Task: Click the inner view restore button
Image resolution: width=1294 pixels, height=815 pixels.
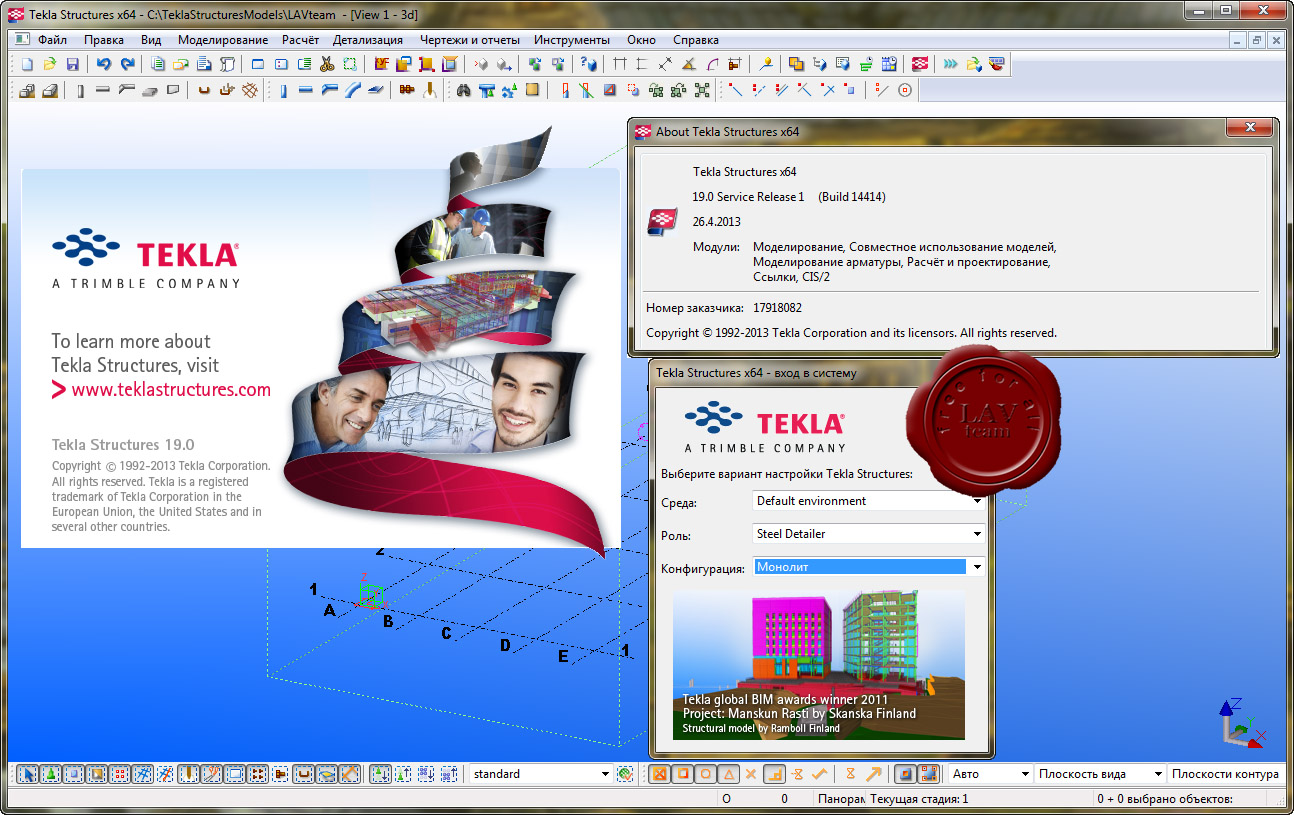Action: point(1257,40)
